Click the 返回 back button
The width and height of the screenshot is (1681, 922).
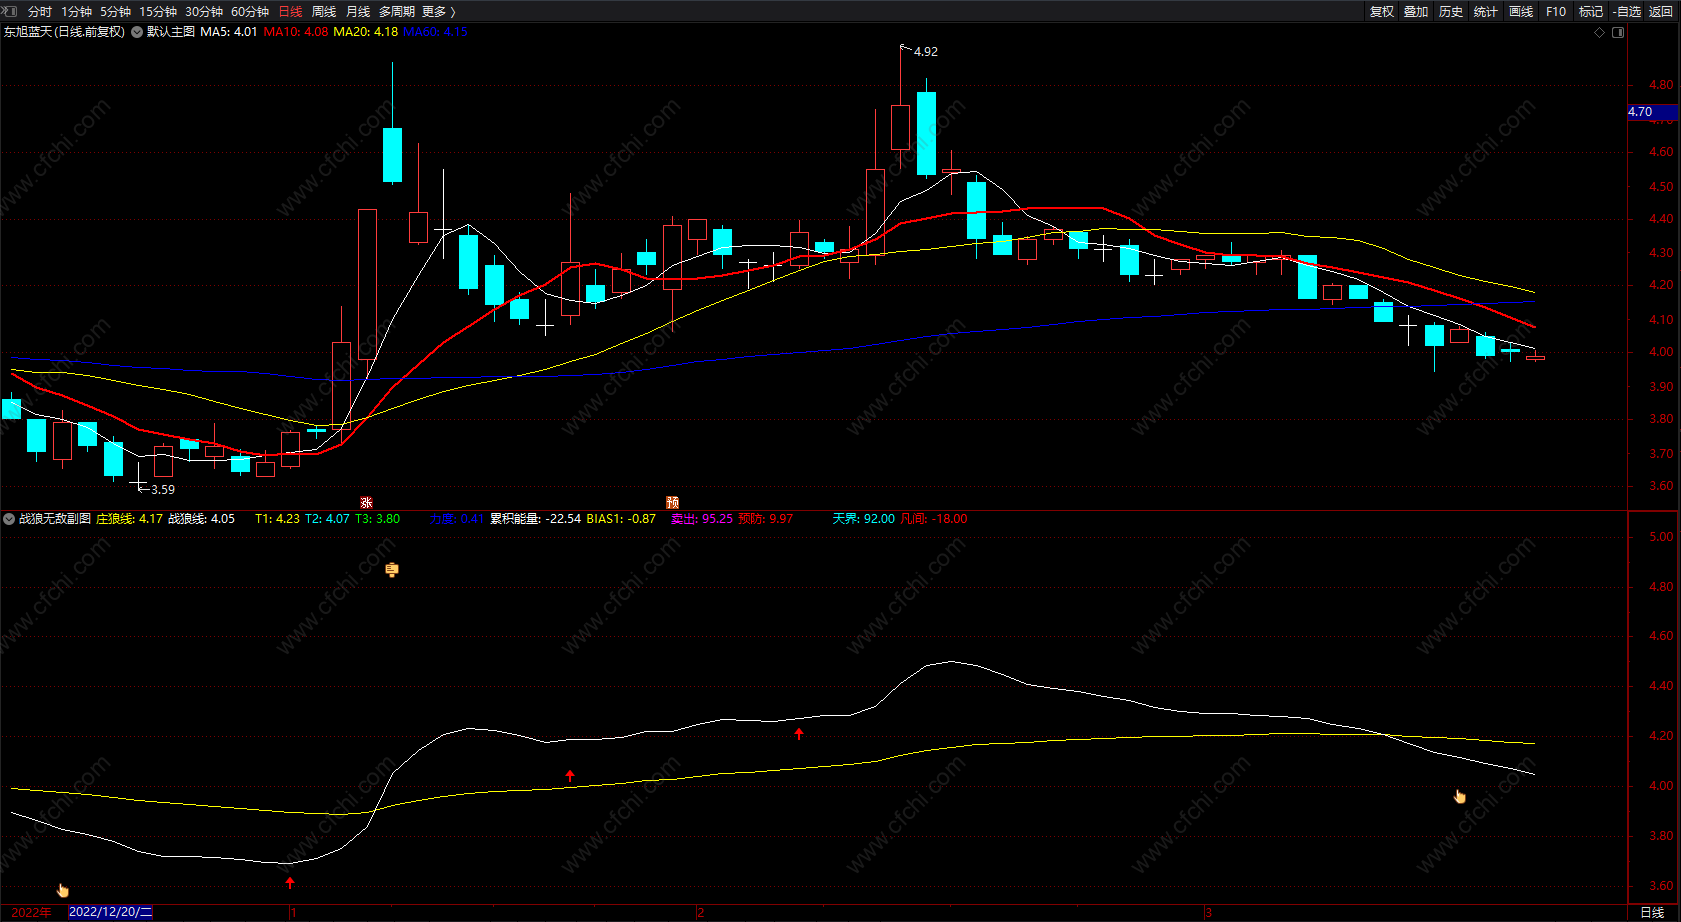(1661, 12)
